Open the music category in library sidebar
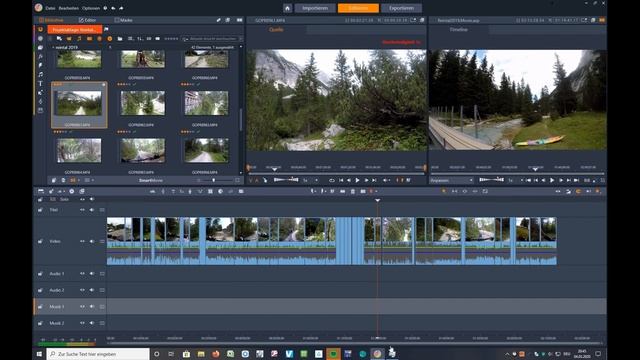640x360 pixels. pos(40,74)
